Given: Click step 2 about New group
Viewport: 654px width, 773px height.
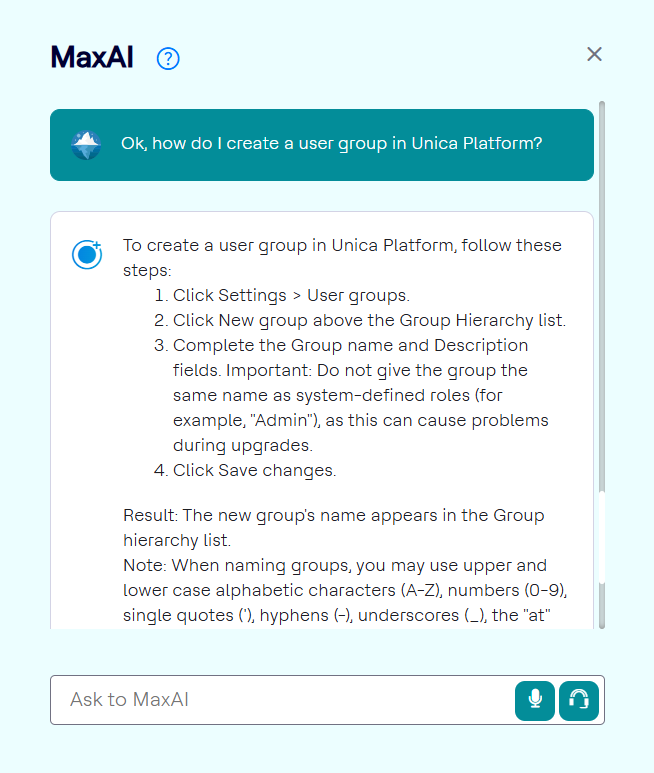Looking at the screenshot, I should click(369, 321).
